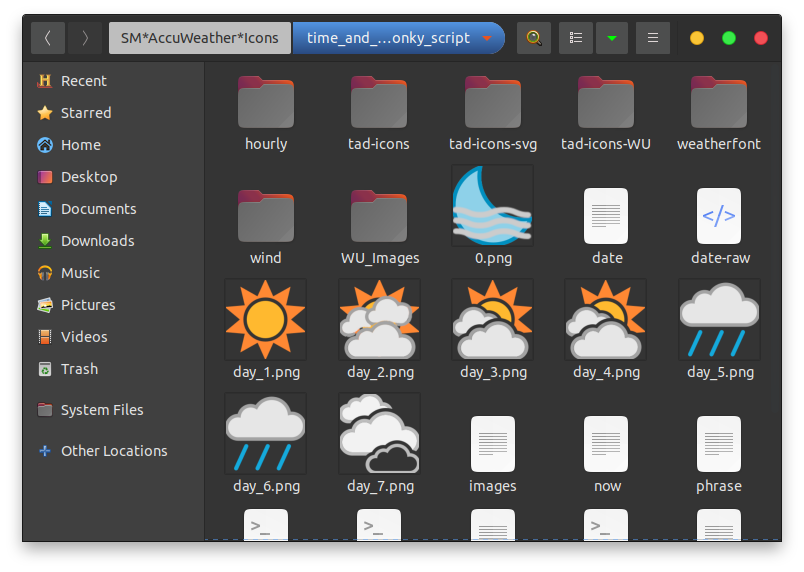Open the hamburger main menu
Image resolution: width=804 pixels, height=572 pixels.
tap(653, 38)
